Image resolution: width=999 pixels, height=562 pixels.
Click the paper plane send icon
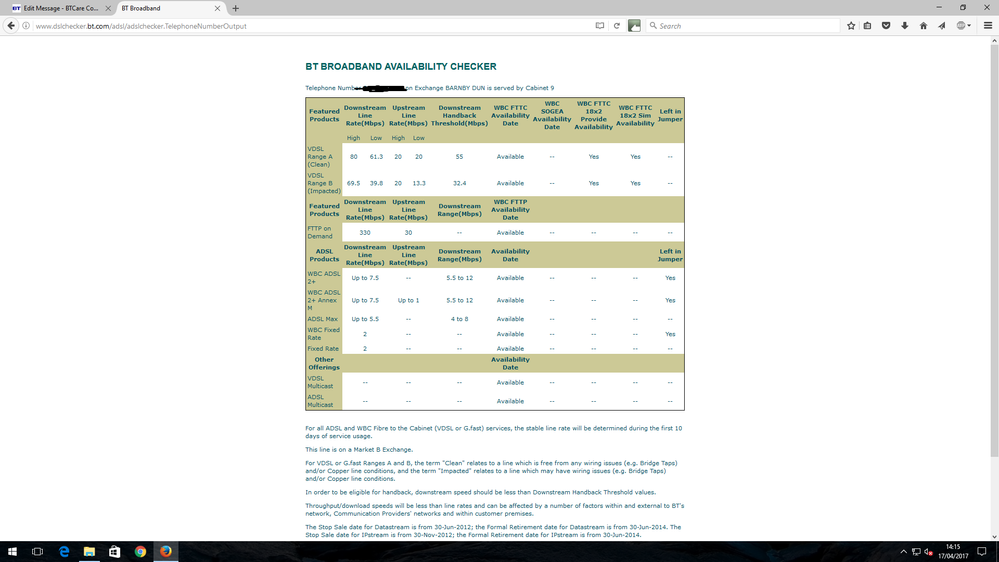pos(942,25)
